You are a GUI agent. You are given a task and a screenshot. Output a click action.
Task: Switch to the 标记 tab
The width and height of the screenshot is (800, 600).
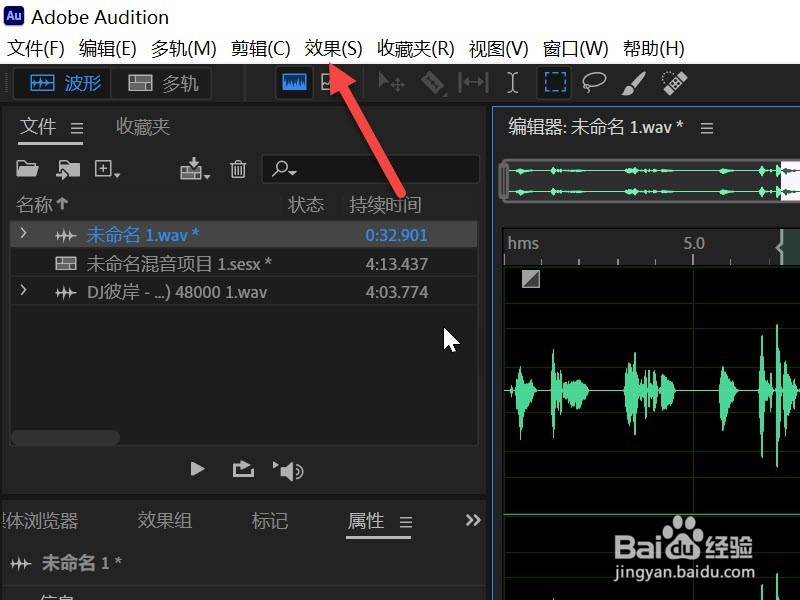click(270, 520)
